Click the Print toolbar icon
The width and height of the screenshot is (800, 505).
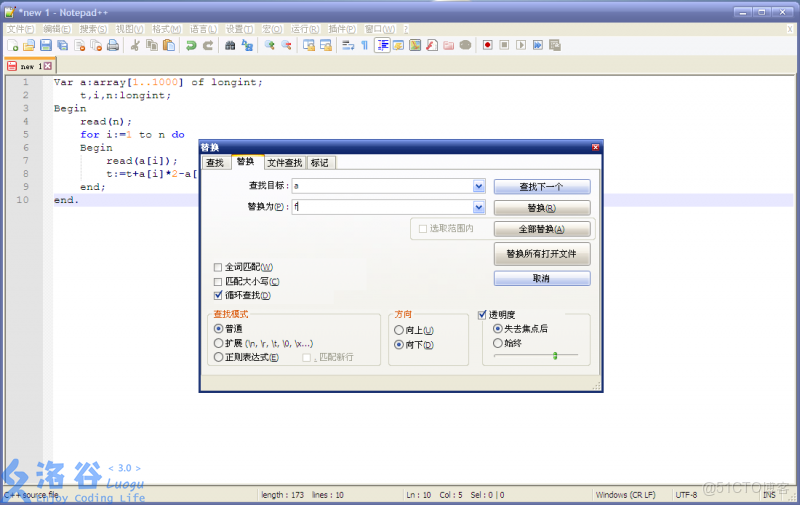113,45
